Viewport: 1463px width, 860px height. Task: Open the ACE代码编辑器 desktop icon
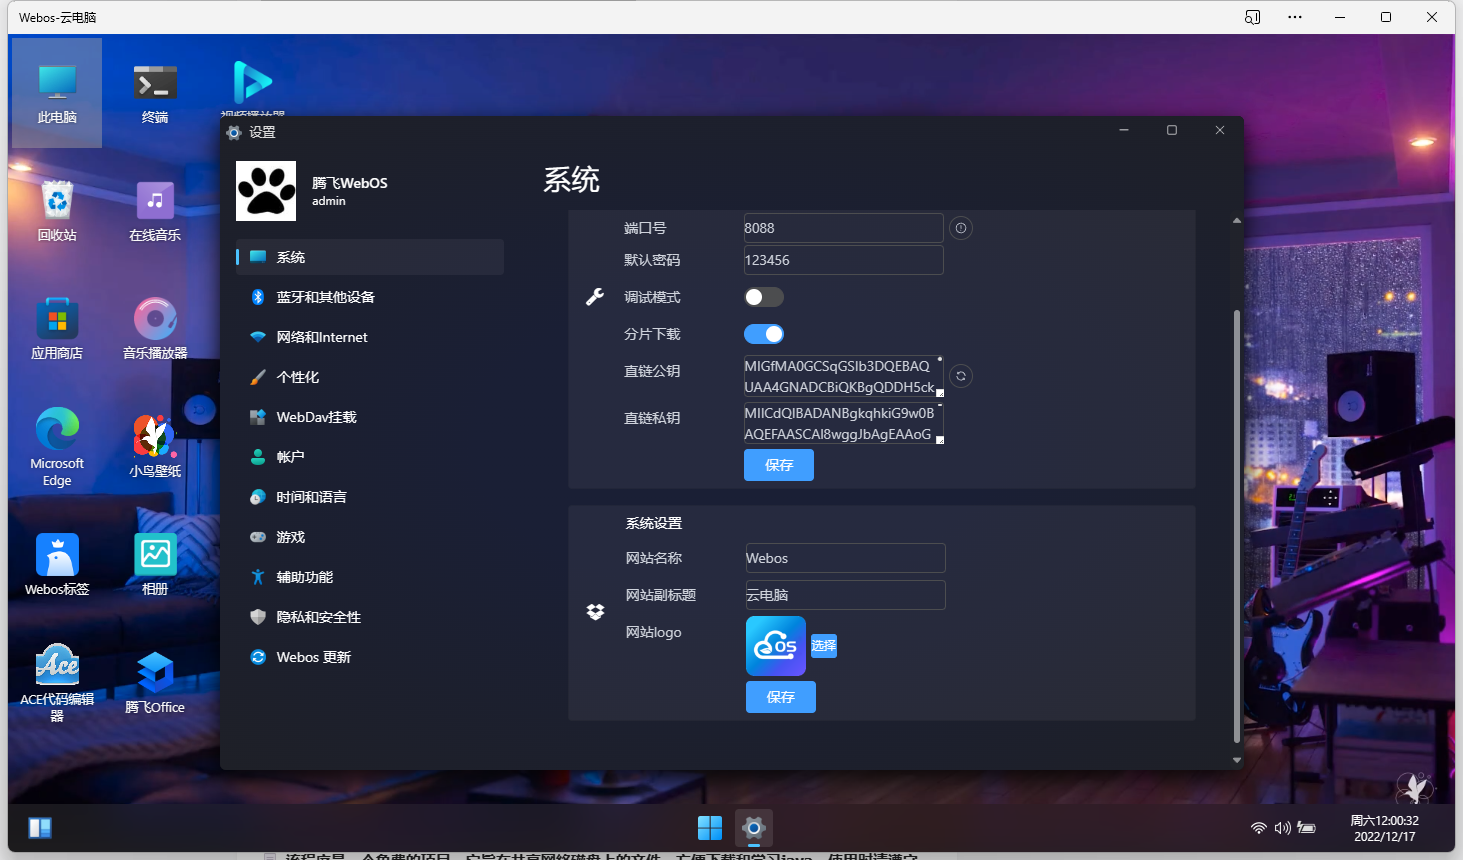coord(57,683)
